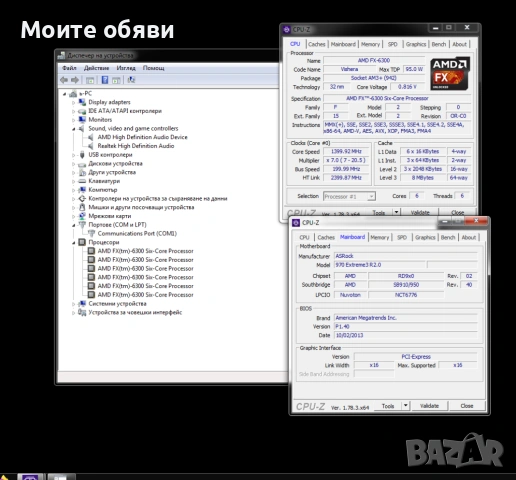
Task: Select Realtek High Definition Audio entry
Action: click(136, 146)
